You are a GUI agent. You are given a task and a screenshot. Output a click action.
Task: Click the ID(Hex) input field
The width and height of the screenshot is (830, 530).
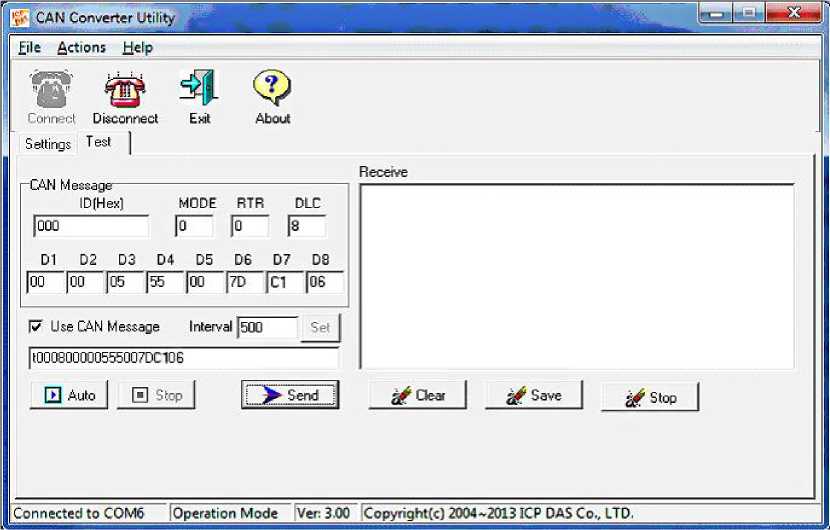90,227
